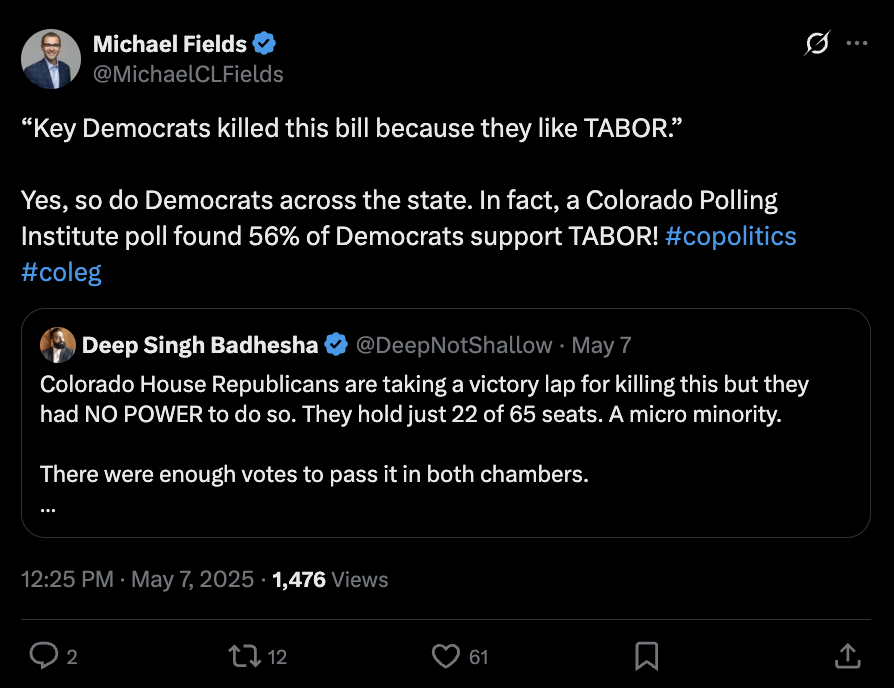Open Deep Singh Badhesha's small avatar
This screenshot has height=688, width=894.
click(x=57, y=345)
